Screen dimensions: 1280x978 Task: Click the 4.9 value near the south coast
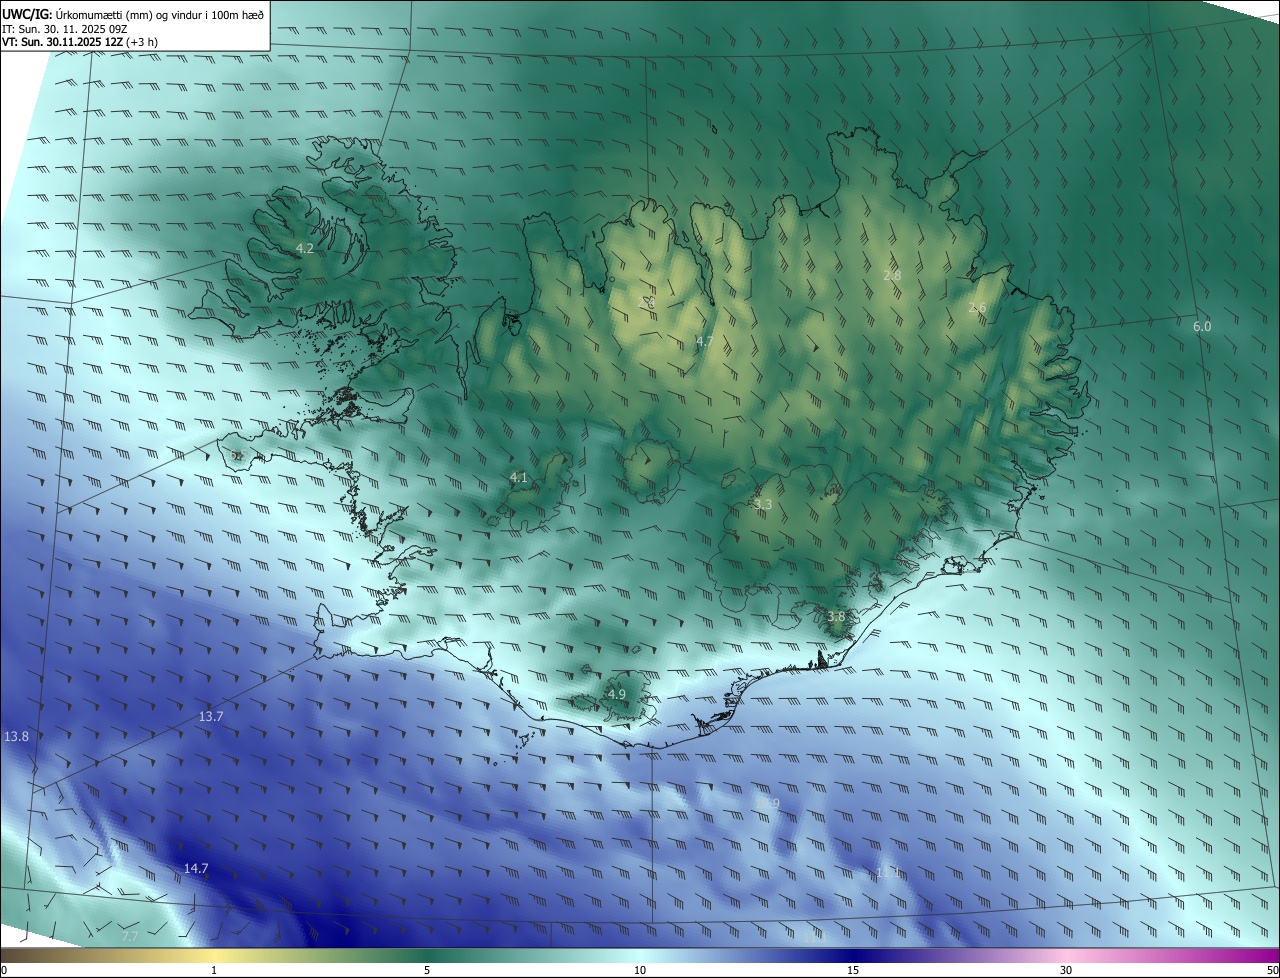[x=616, y=694]
